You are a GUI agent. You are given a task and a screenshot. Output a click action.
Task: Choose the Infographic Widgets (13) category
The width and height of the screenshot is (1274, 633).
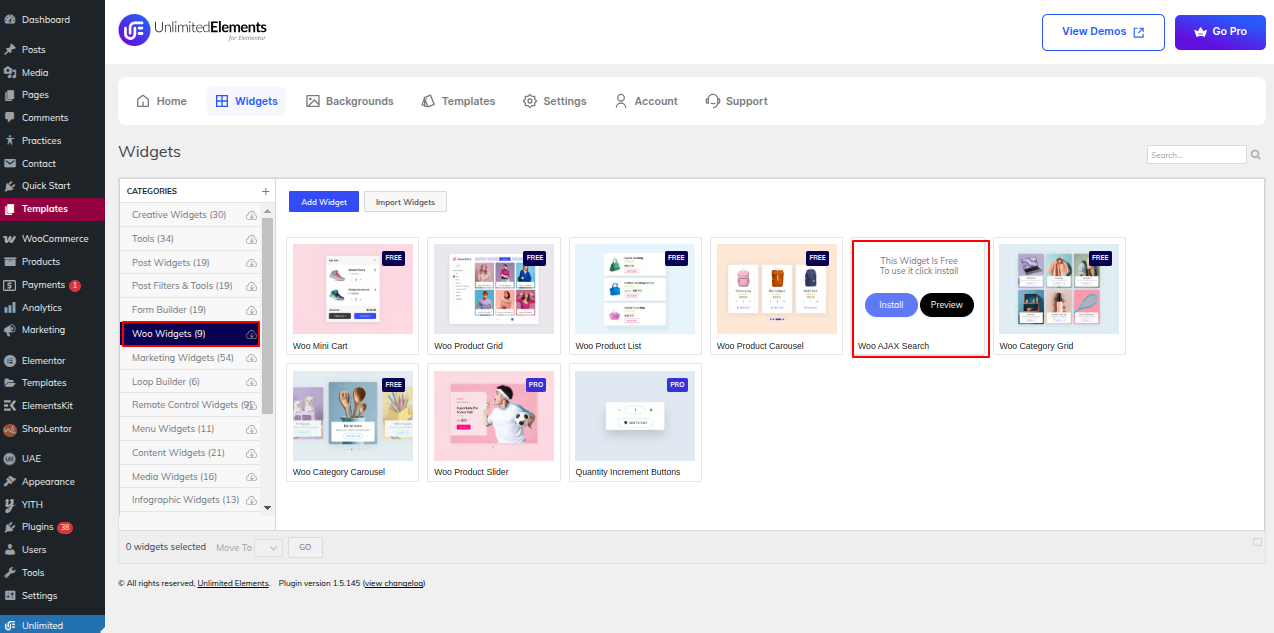[190, 500]
